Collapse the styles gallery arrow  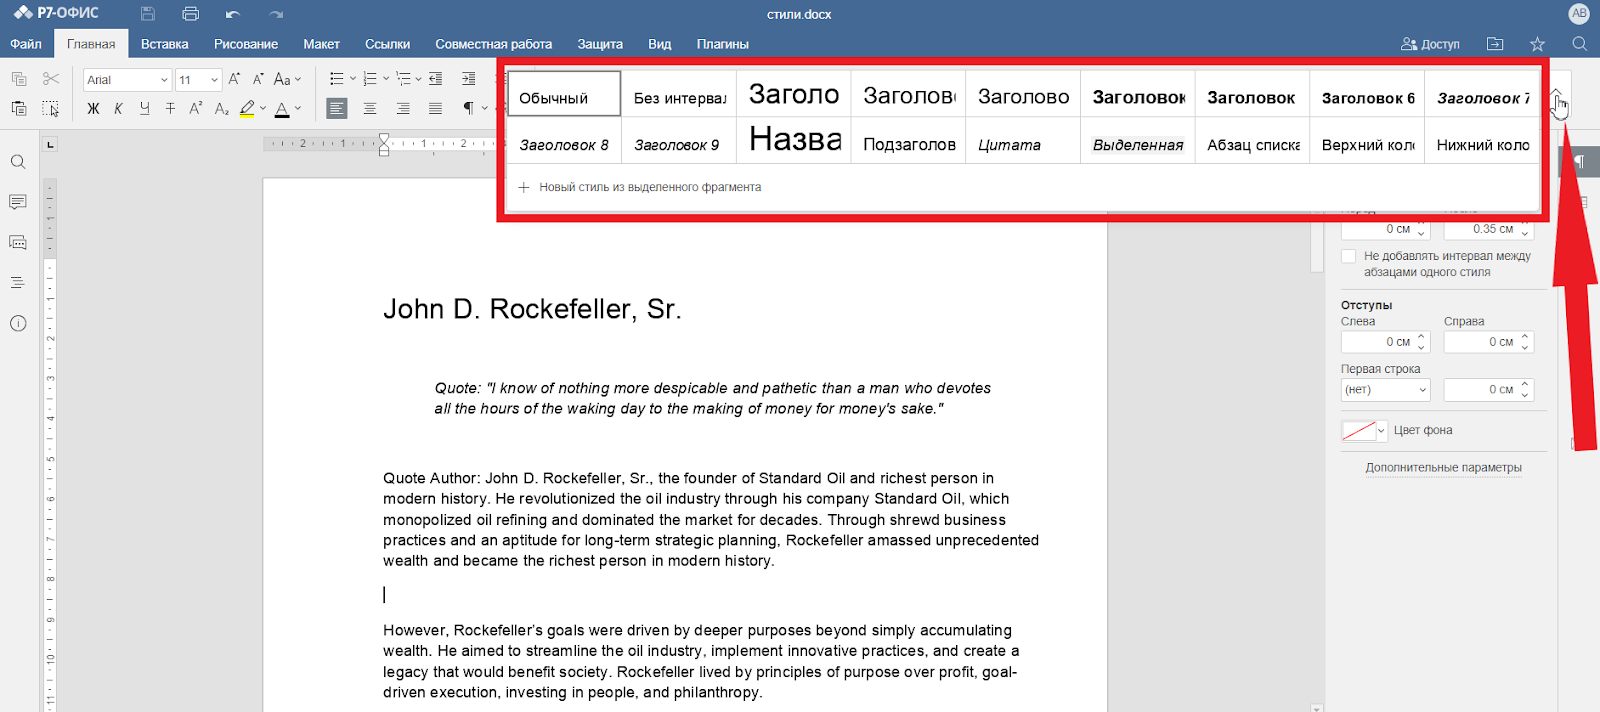[x=1556, y=93]
